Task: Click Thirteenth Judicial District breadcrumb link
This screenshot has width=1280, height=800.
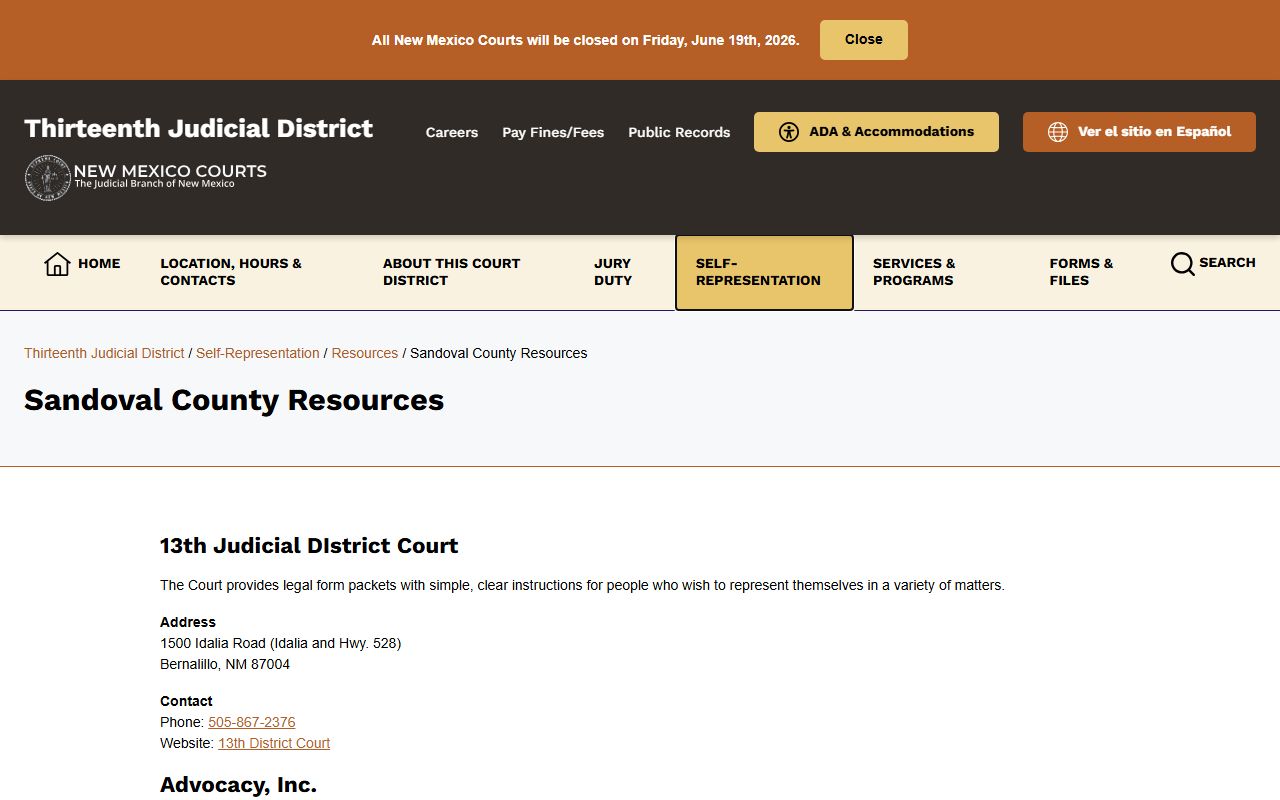Action: point(104,353)
